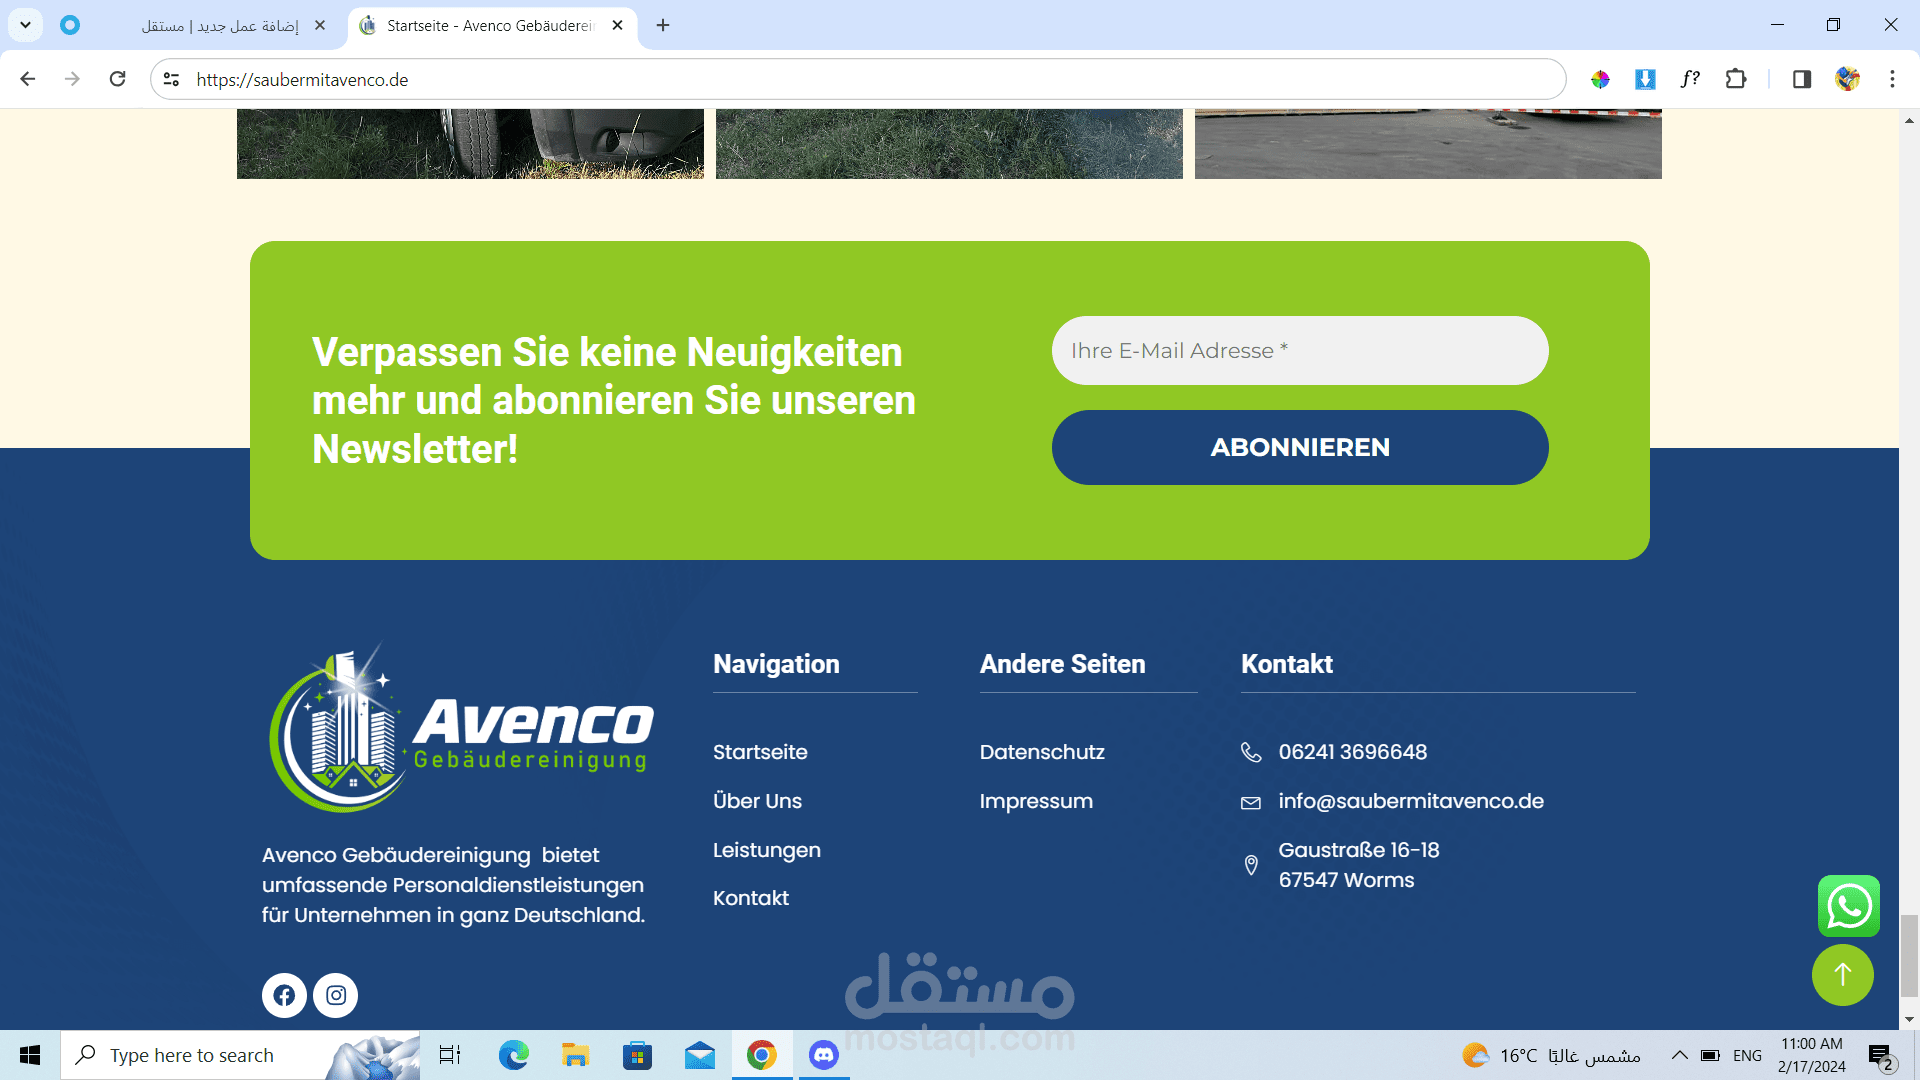The height and width of the screenshot is (1080, 1920).
Task: Open a new browser tab
Action: (663, 25)
